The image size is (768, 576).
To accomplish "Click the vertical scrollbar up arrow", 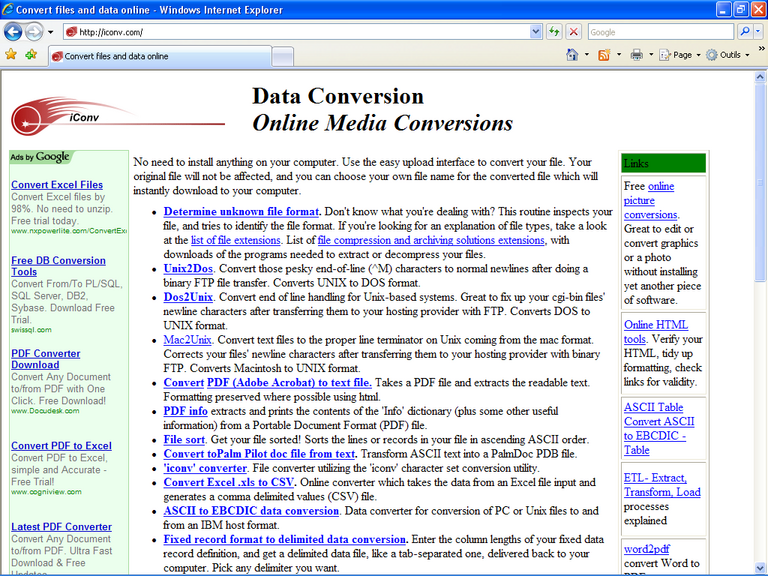I will (x=760, y=76).
